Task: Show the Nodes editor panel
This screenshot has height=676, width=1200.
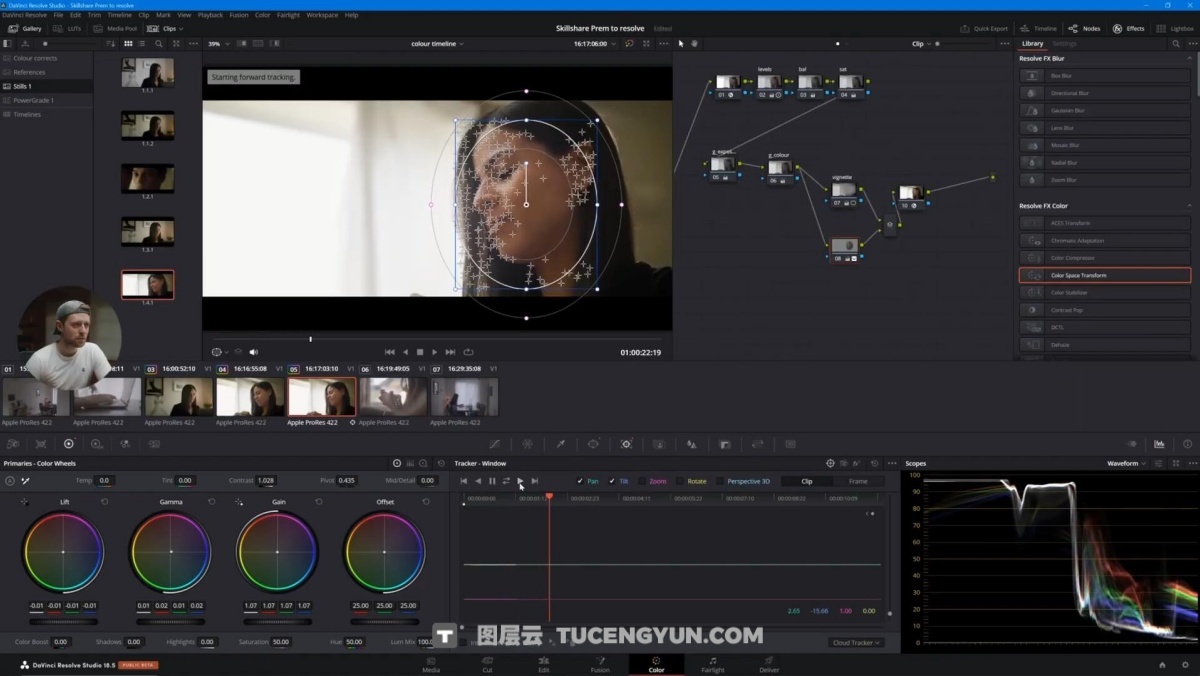Action: [x=1084, y=28]
